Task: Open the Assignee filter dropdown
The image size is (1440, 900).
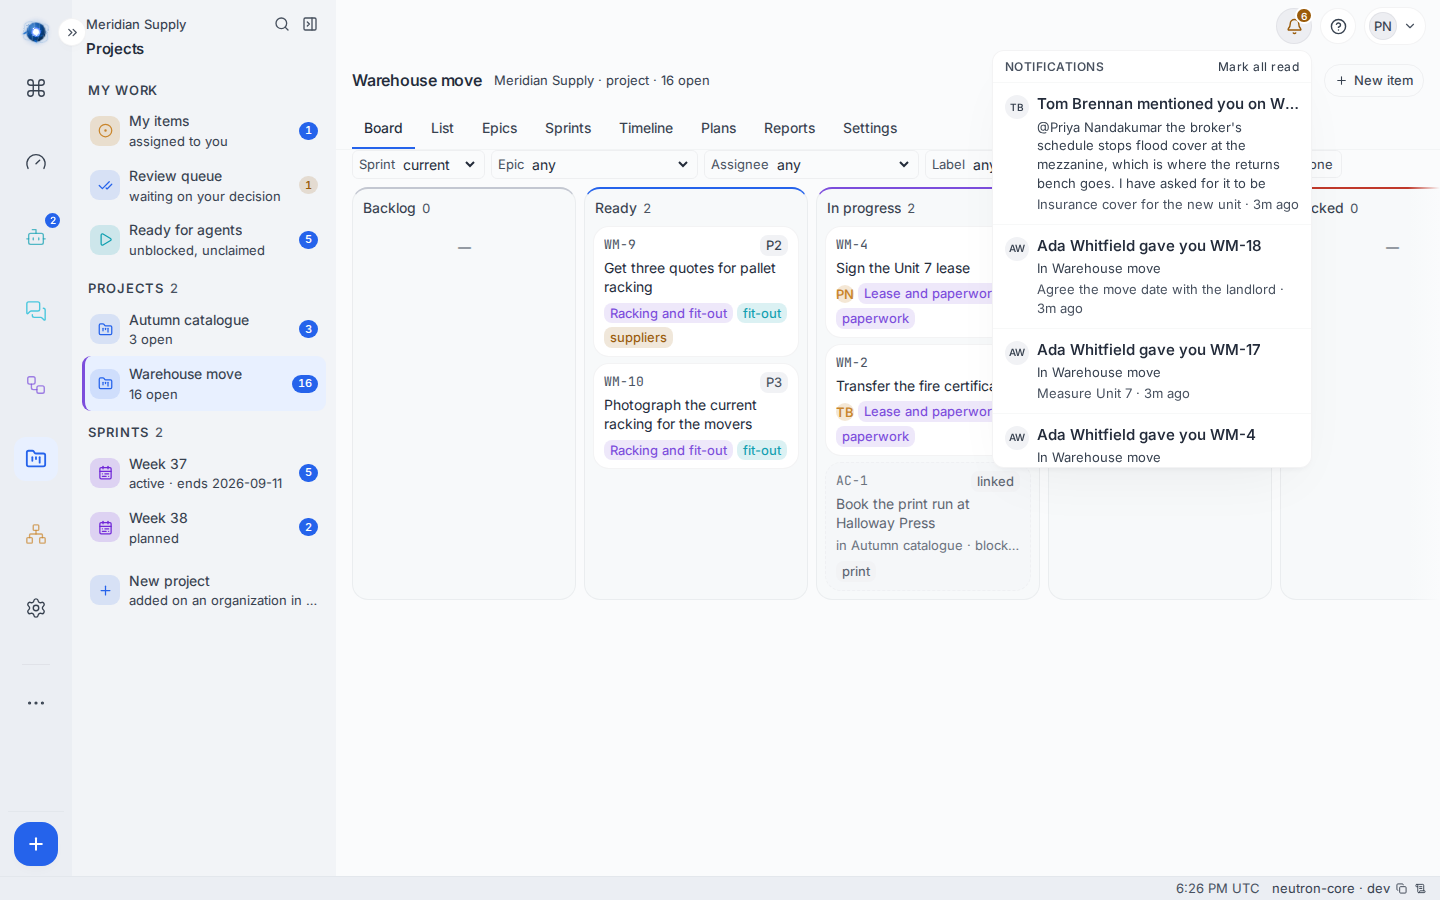Action: coord(811,165)
